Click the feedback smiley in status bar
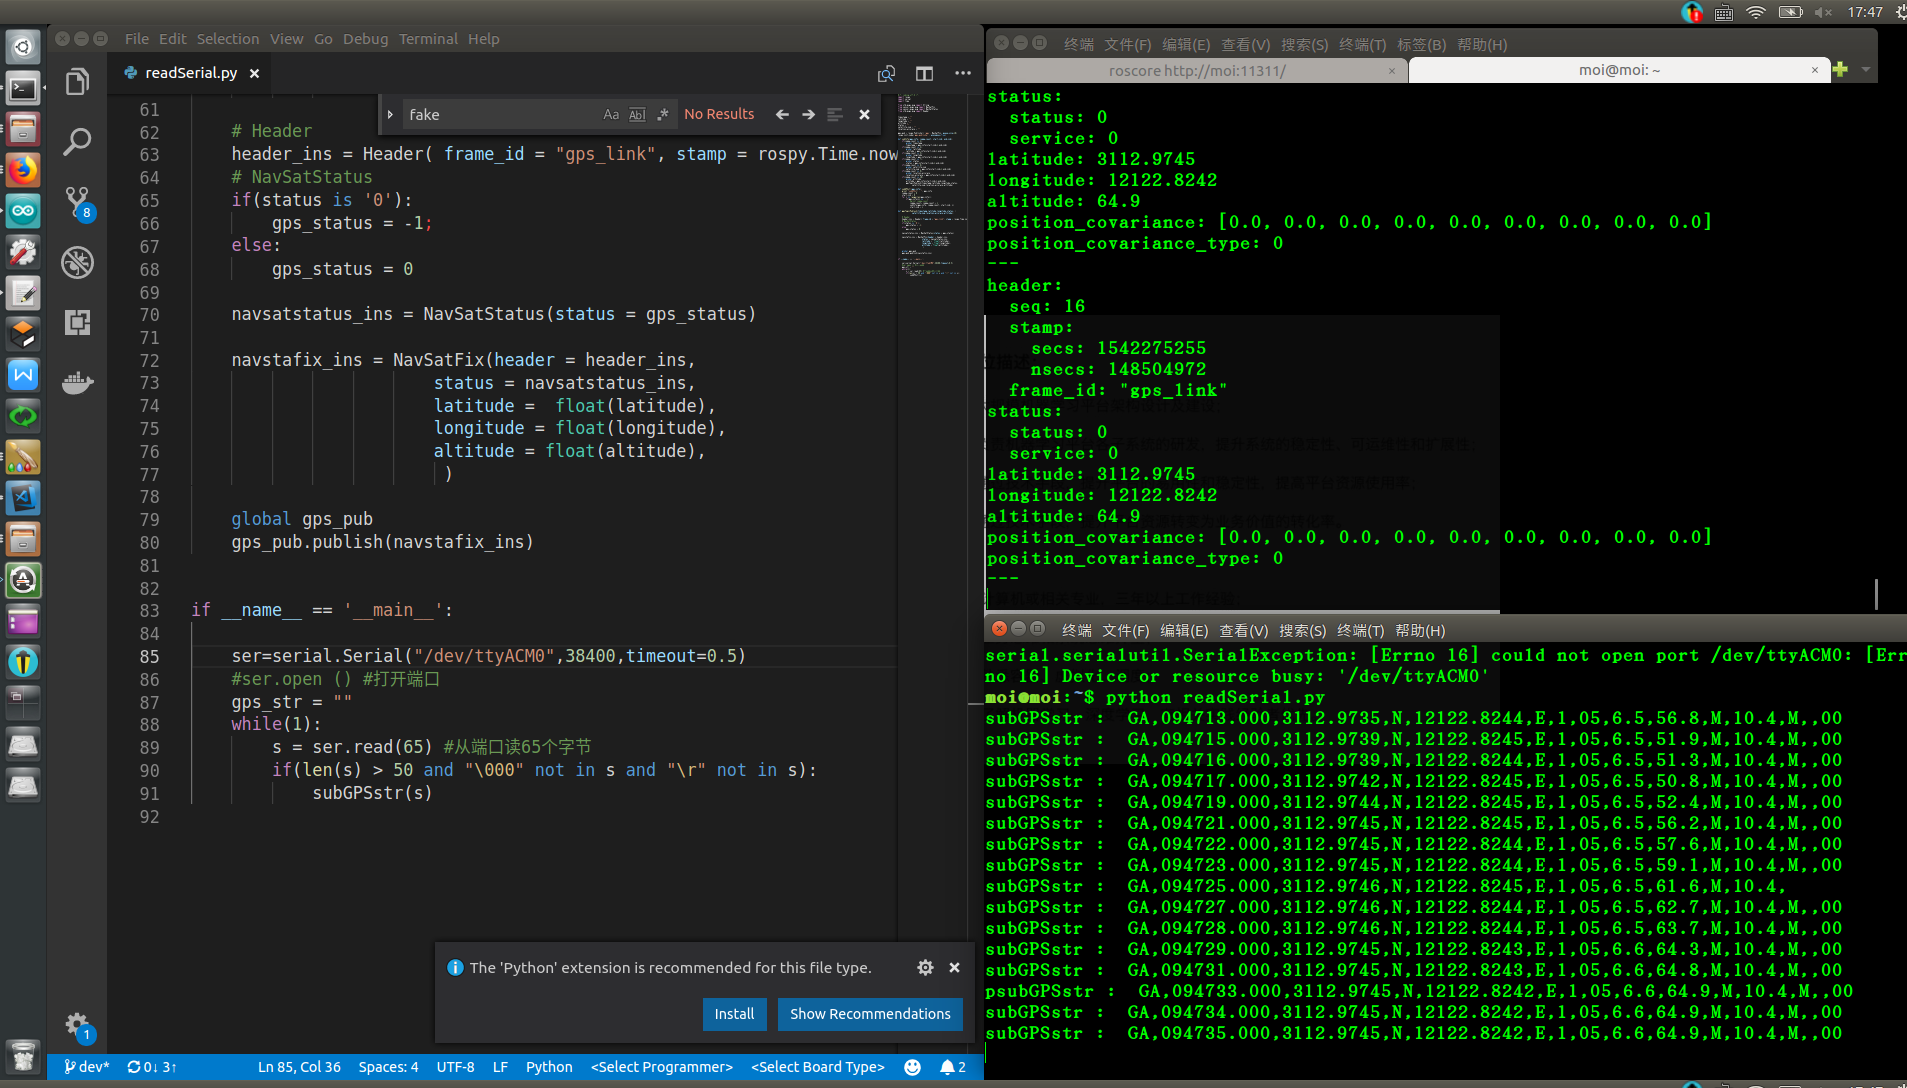This screenshot has height=1088, width=1907. pyautogui.click(x=912, y=1067)
